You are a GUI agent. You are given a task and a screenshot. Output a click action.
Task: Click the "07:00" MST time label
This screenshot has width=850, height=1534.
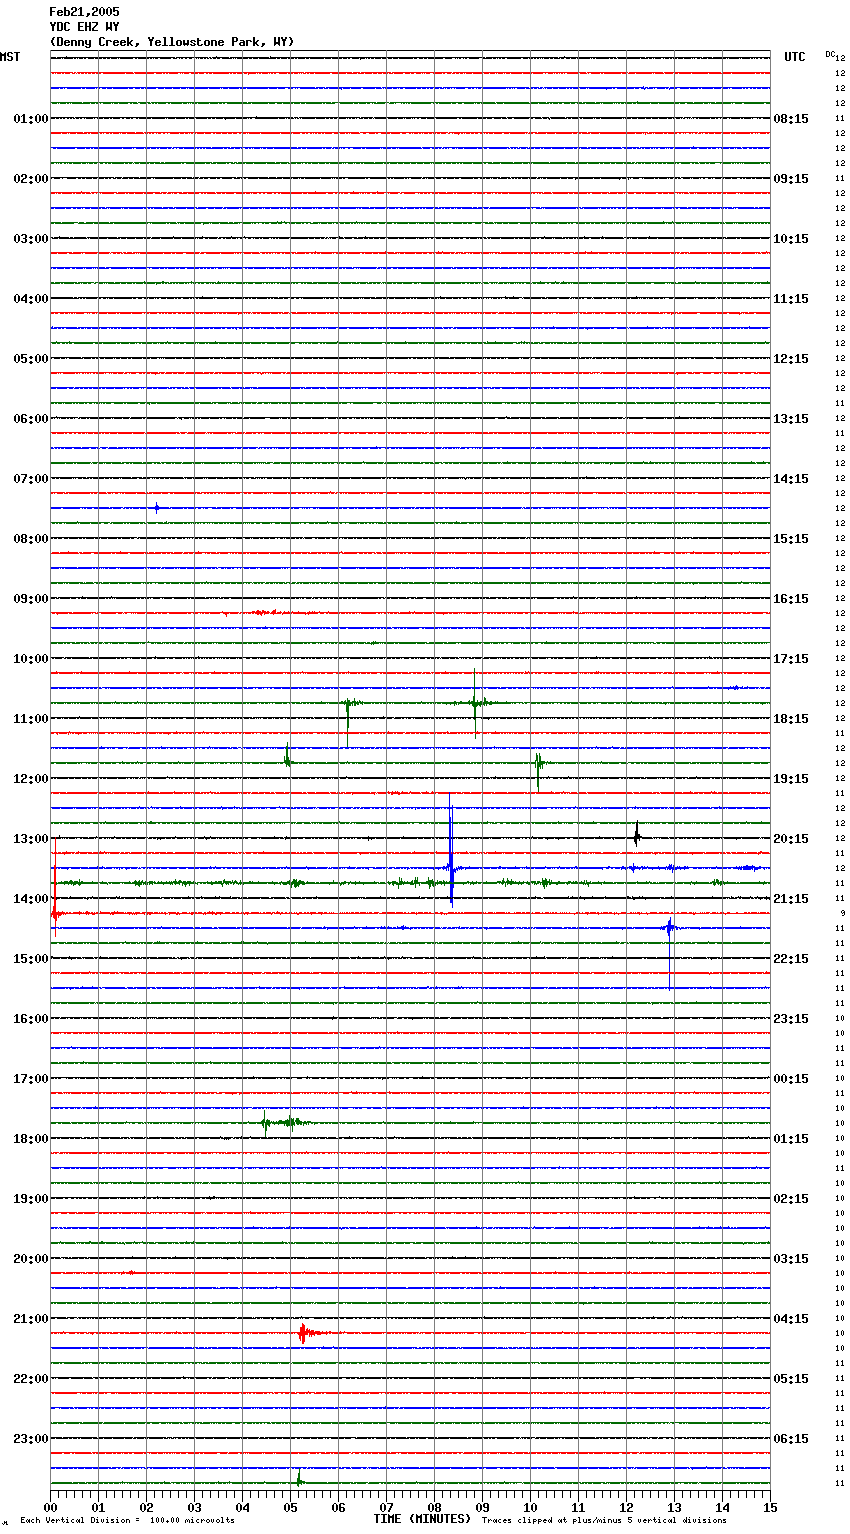(31, 479)
